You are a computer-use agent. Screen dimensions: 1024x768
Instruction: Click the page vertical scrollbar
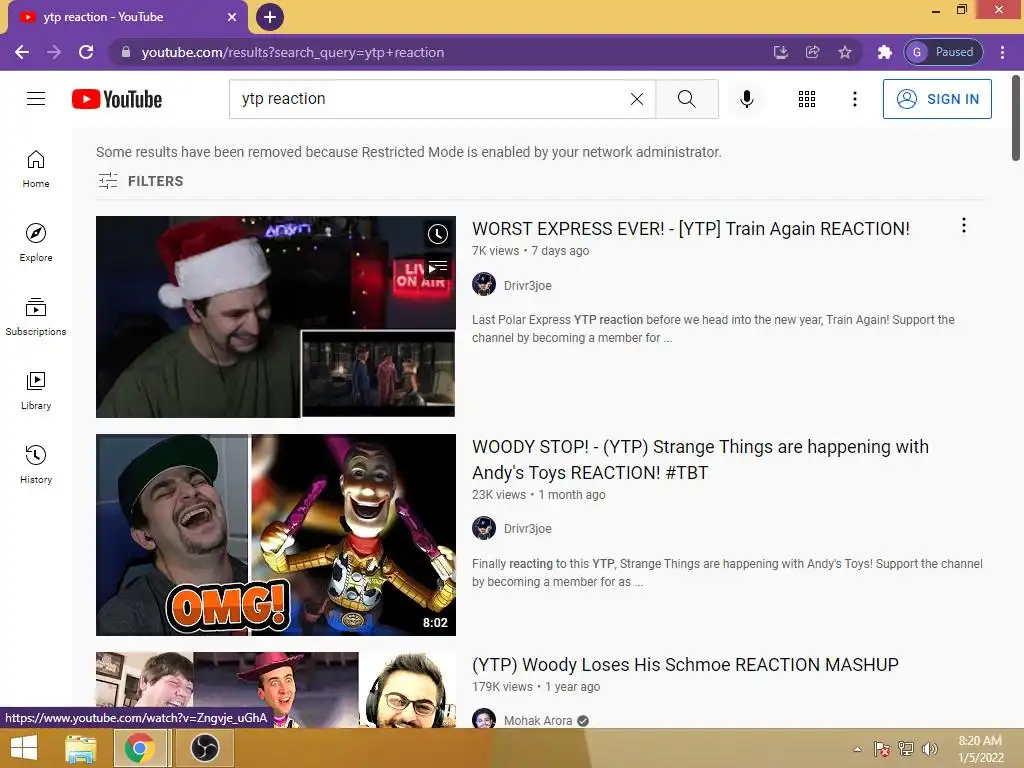point(1016,118)
